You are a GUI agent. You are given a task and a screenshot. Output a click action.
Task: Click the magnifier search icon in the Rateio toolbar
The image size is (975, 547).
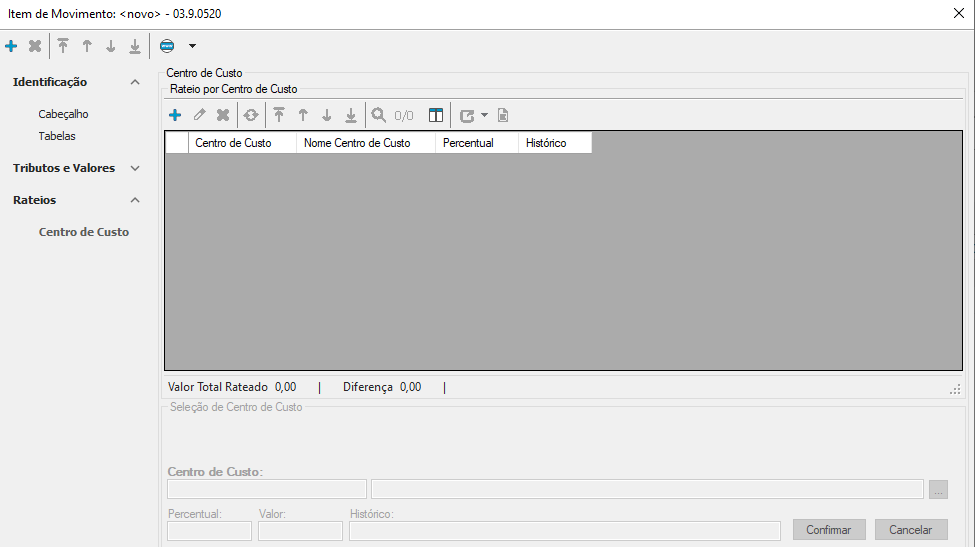379,115
